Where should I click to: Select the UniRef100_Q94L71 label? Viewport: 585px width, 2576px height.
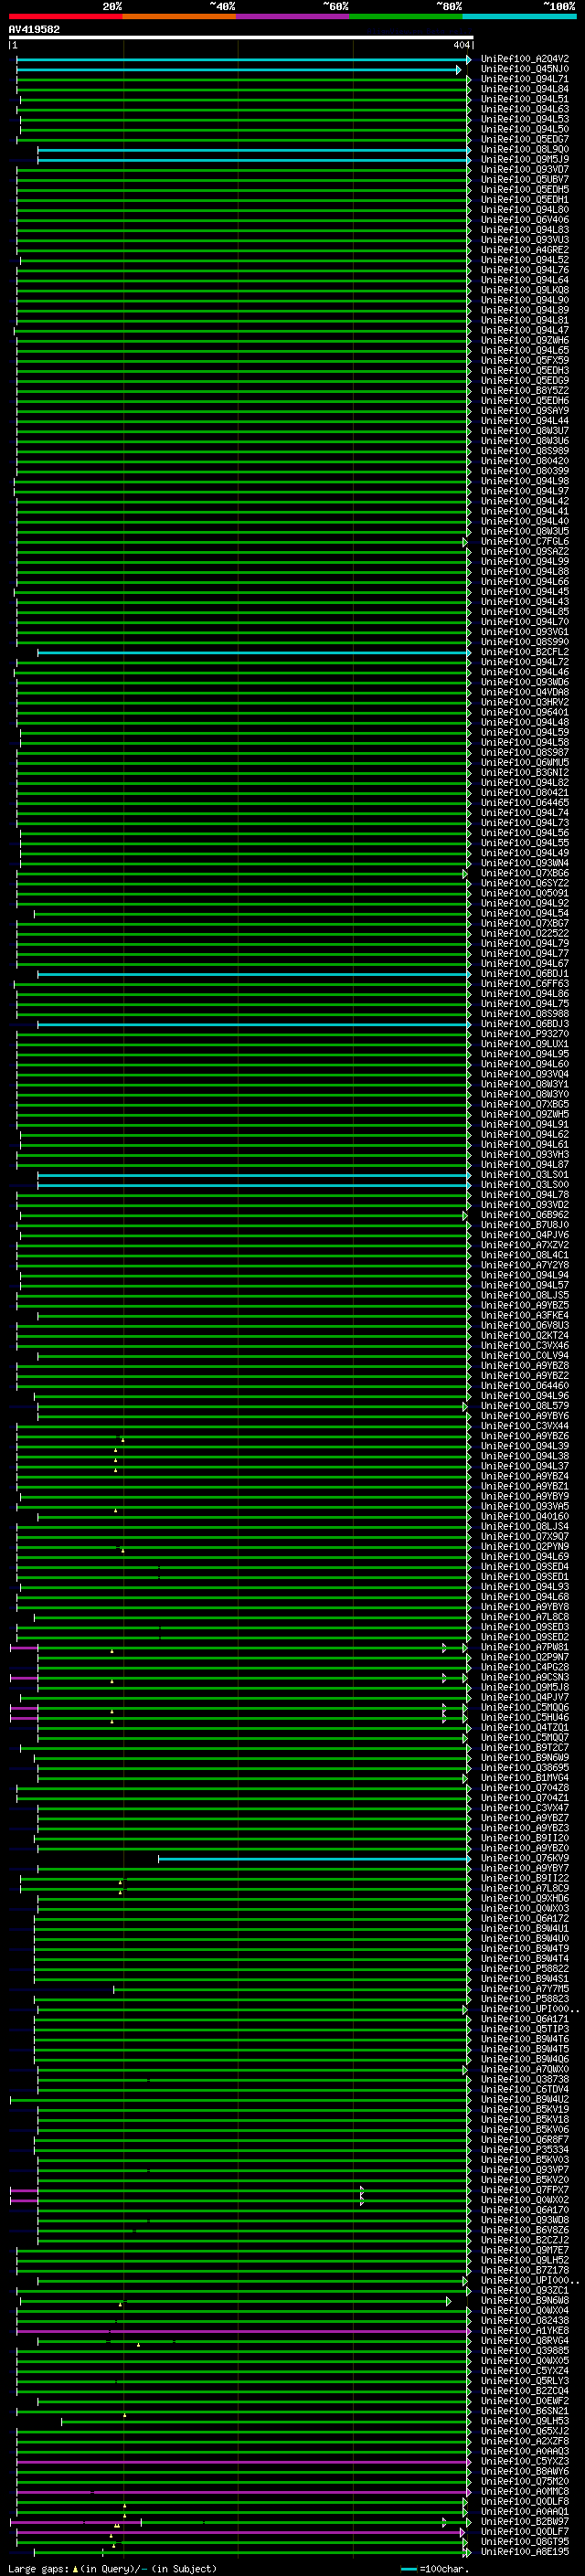525,79
